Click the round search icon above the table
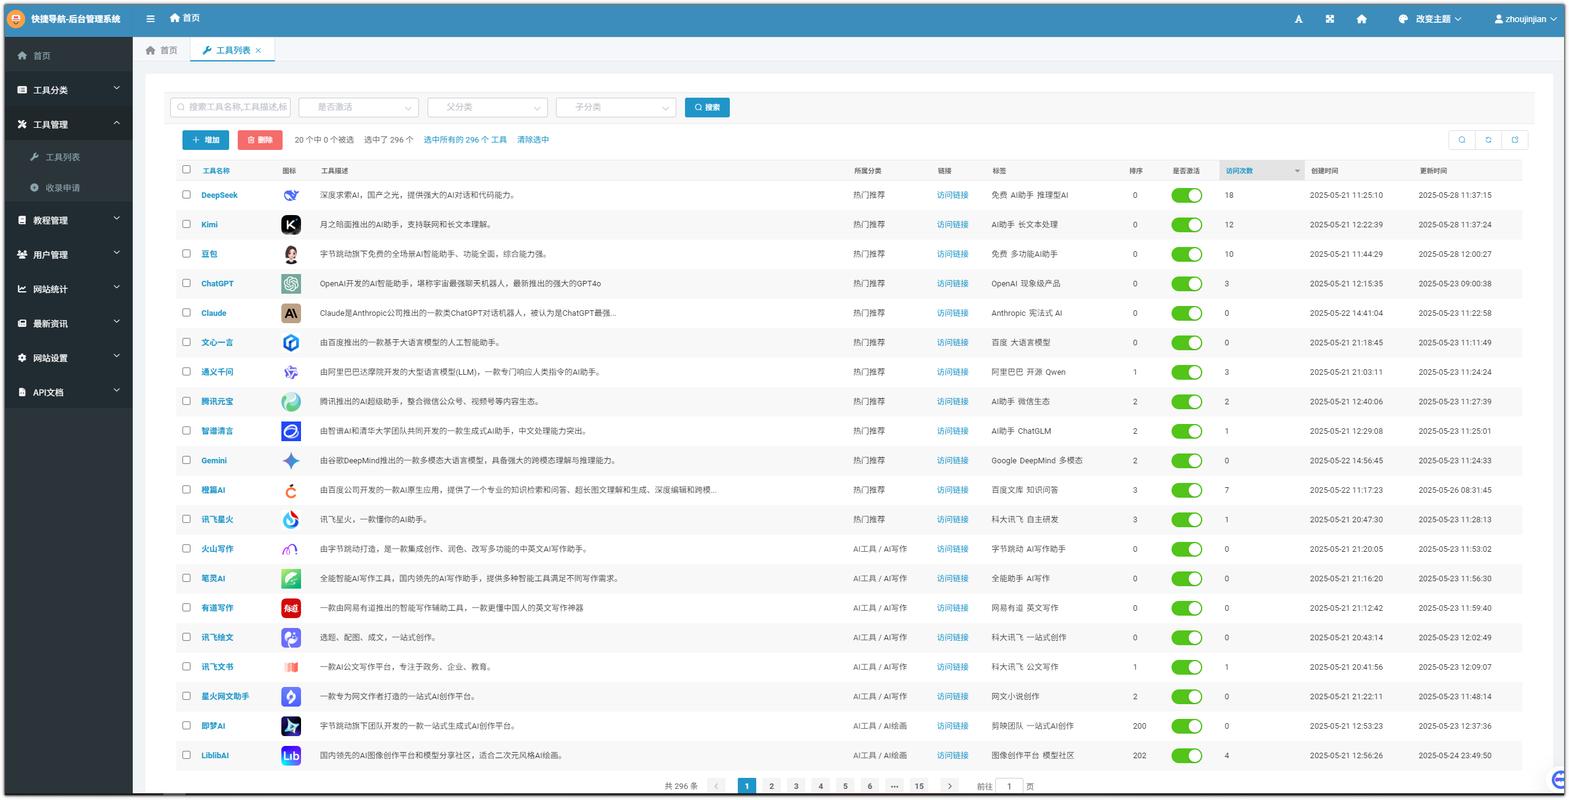This screenshot has height=800, width=1569. point(1462,140)
